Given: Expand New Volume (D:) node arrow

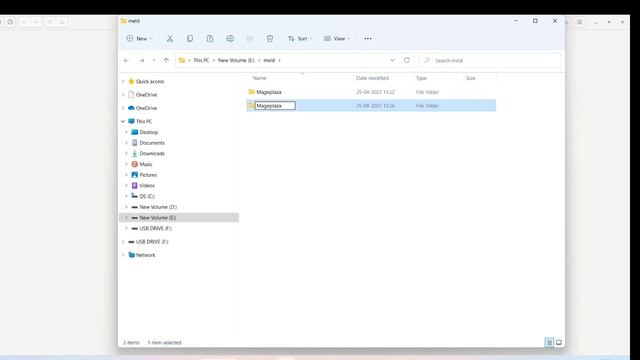Looking at the screenshot, I should 127,207.
